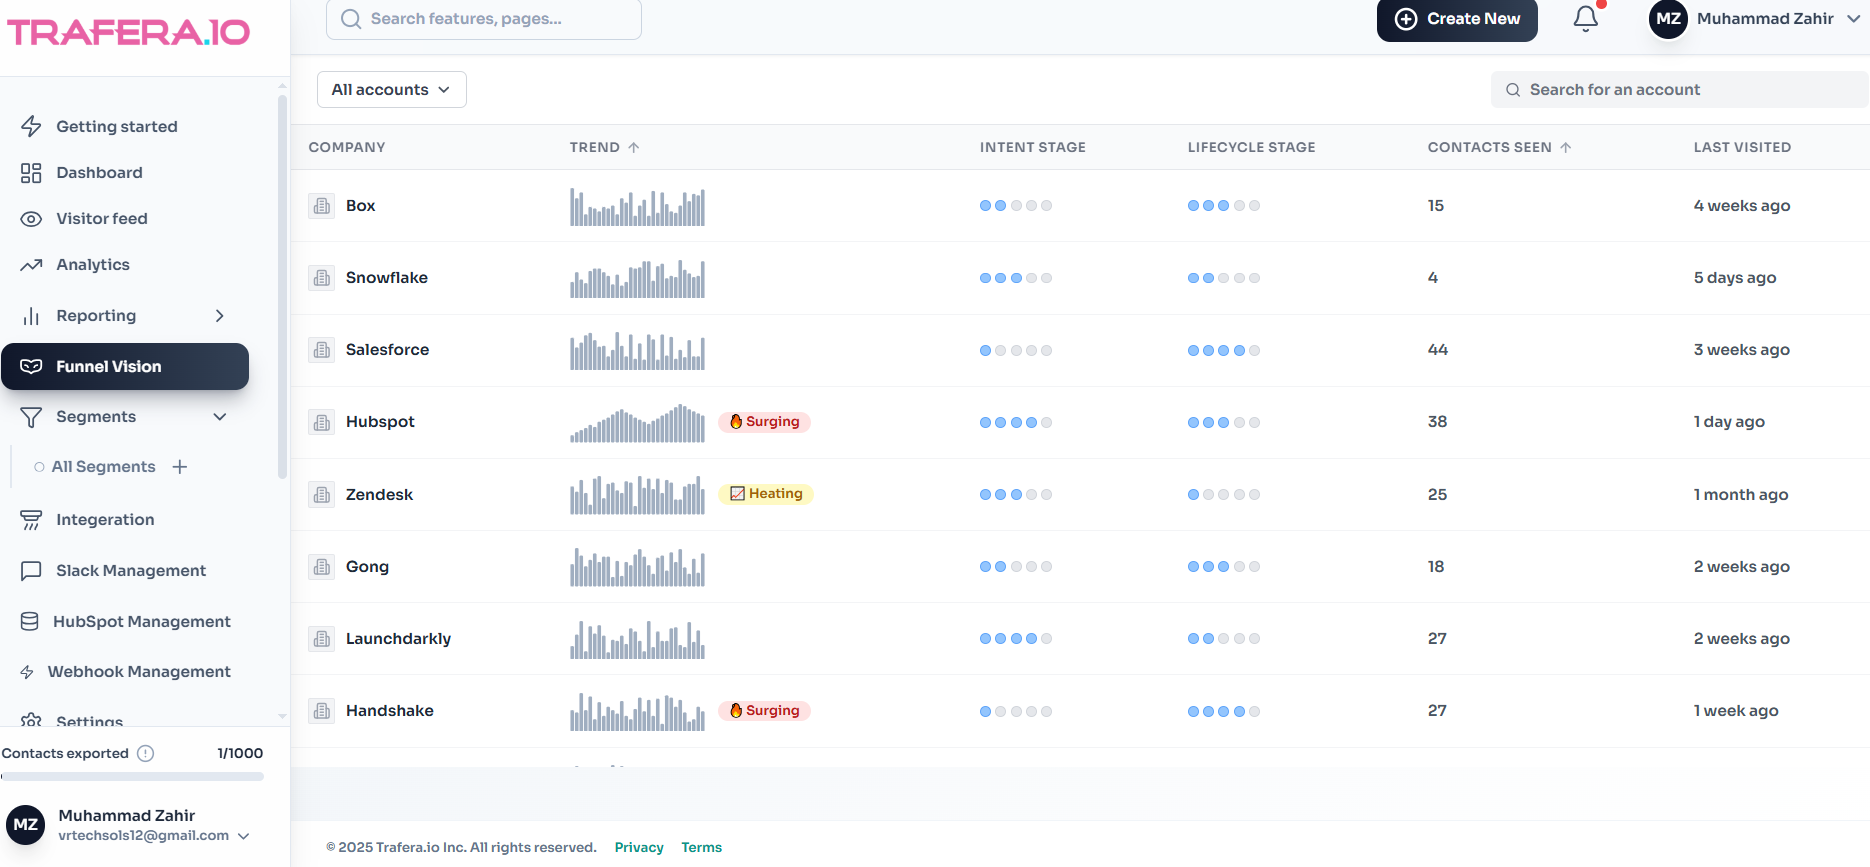Sort by Contacts Seen column arrow
The width and height of the screenshot is (1870, 867).
click(1566, 147)
